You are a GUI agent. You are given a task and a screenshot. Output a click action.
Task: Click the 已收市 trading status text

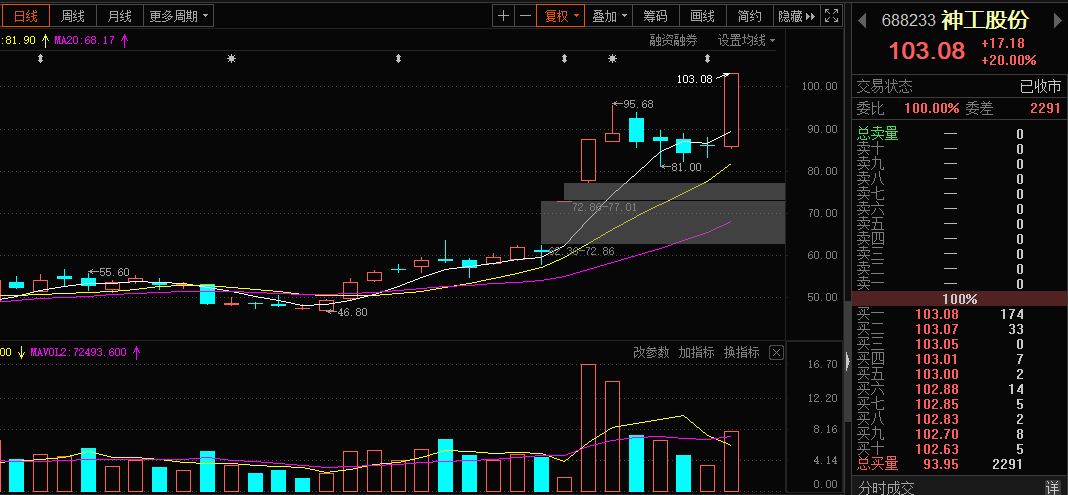(x=1040, y=86)
